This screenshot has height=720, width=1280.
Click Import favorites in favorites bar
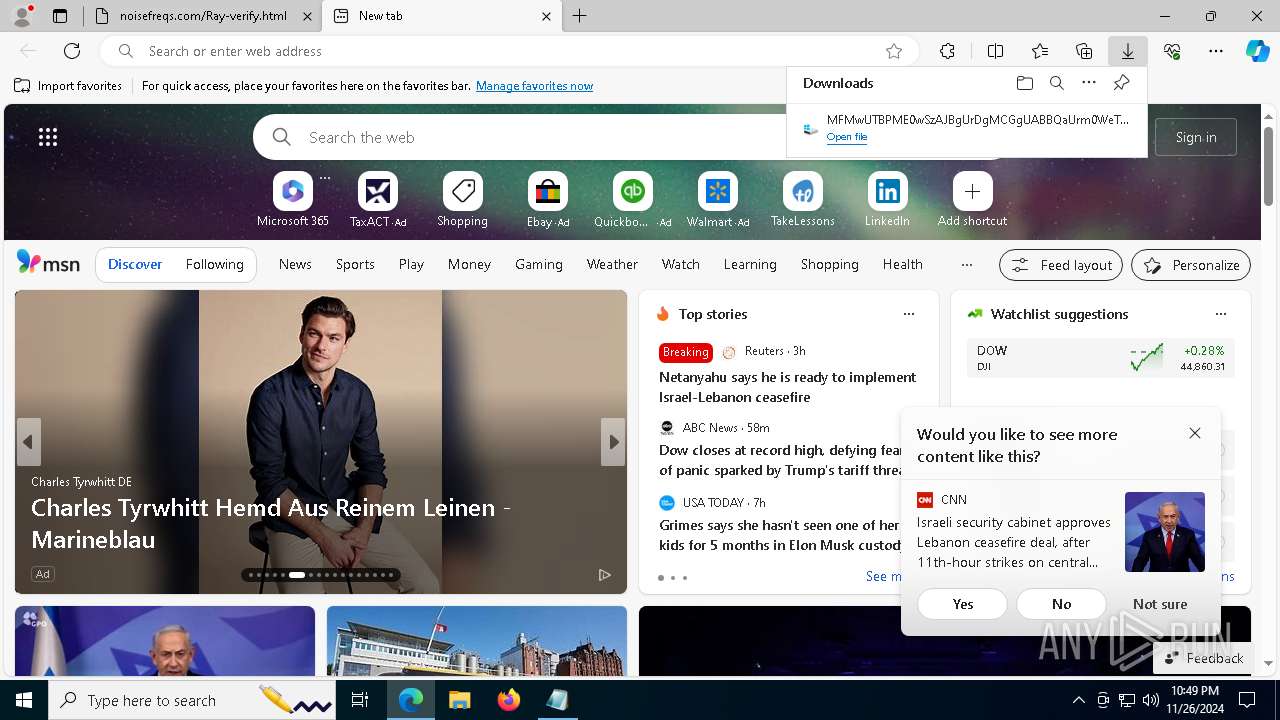[x=69, y=86]
